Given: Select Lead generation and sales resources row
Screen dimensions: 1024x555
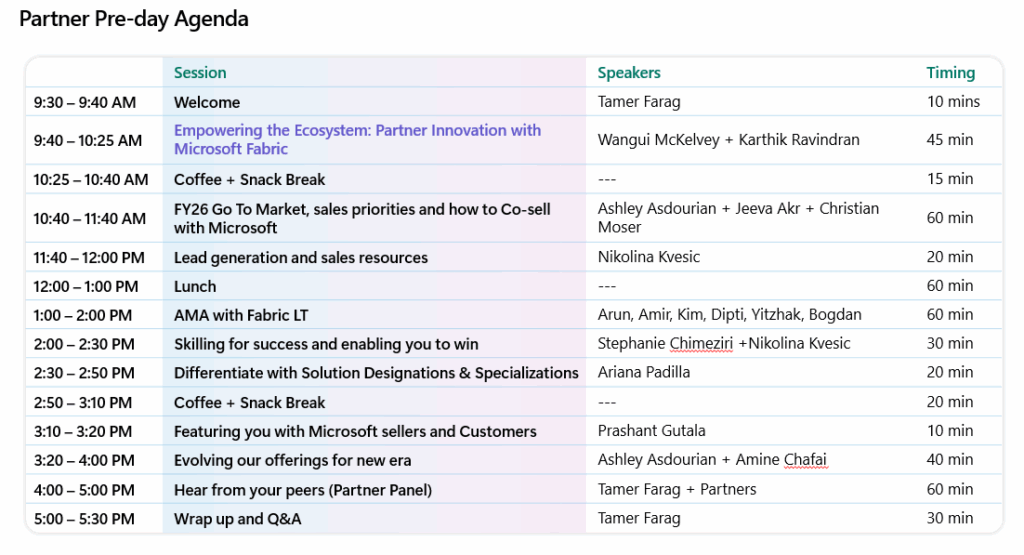Looking at the screenshot, I should pos(300,258).
